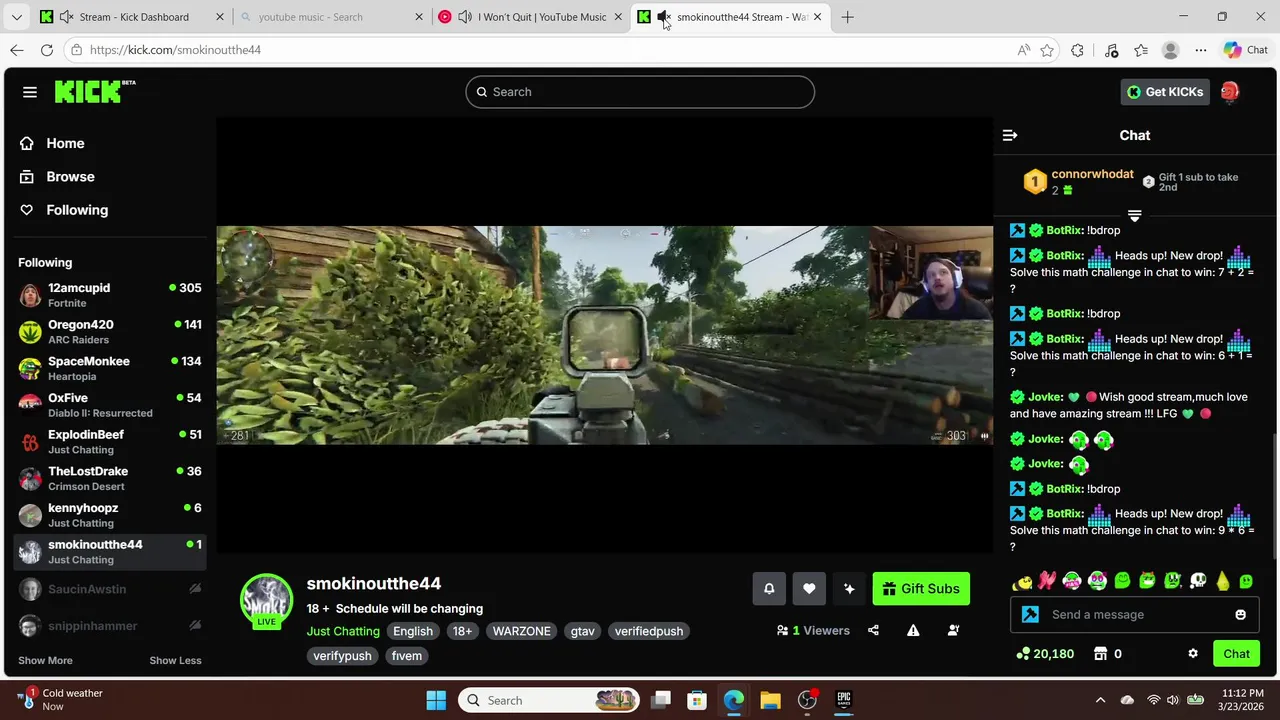1280x720 pixels.
Task: Open ExplodinBeef channel in Following list
Action: click(x=110, y=442)
